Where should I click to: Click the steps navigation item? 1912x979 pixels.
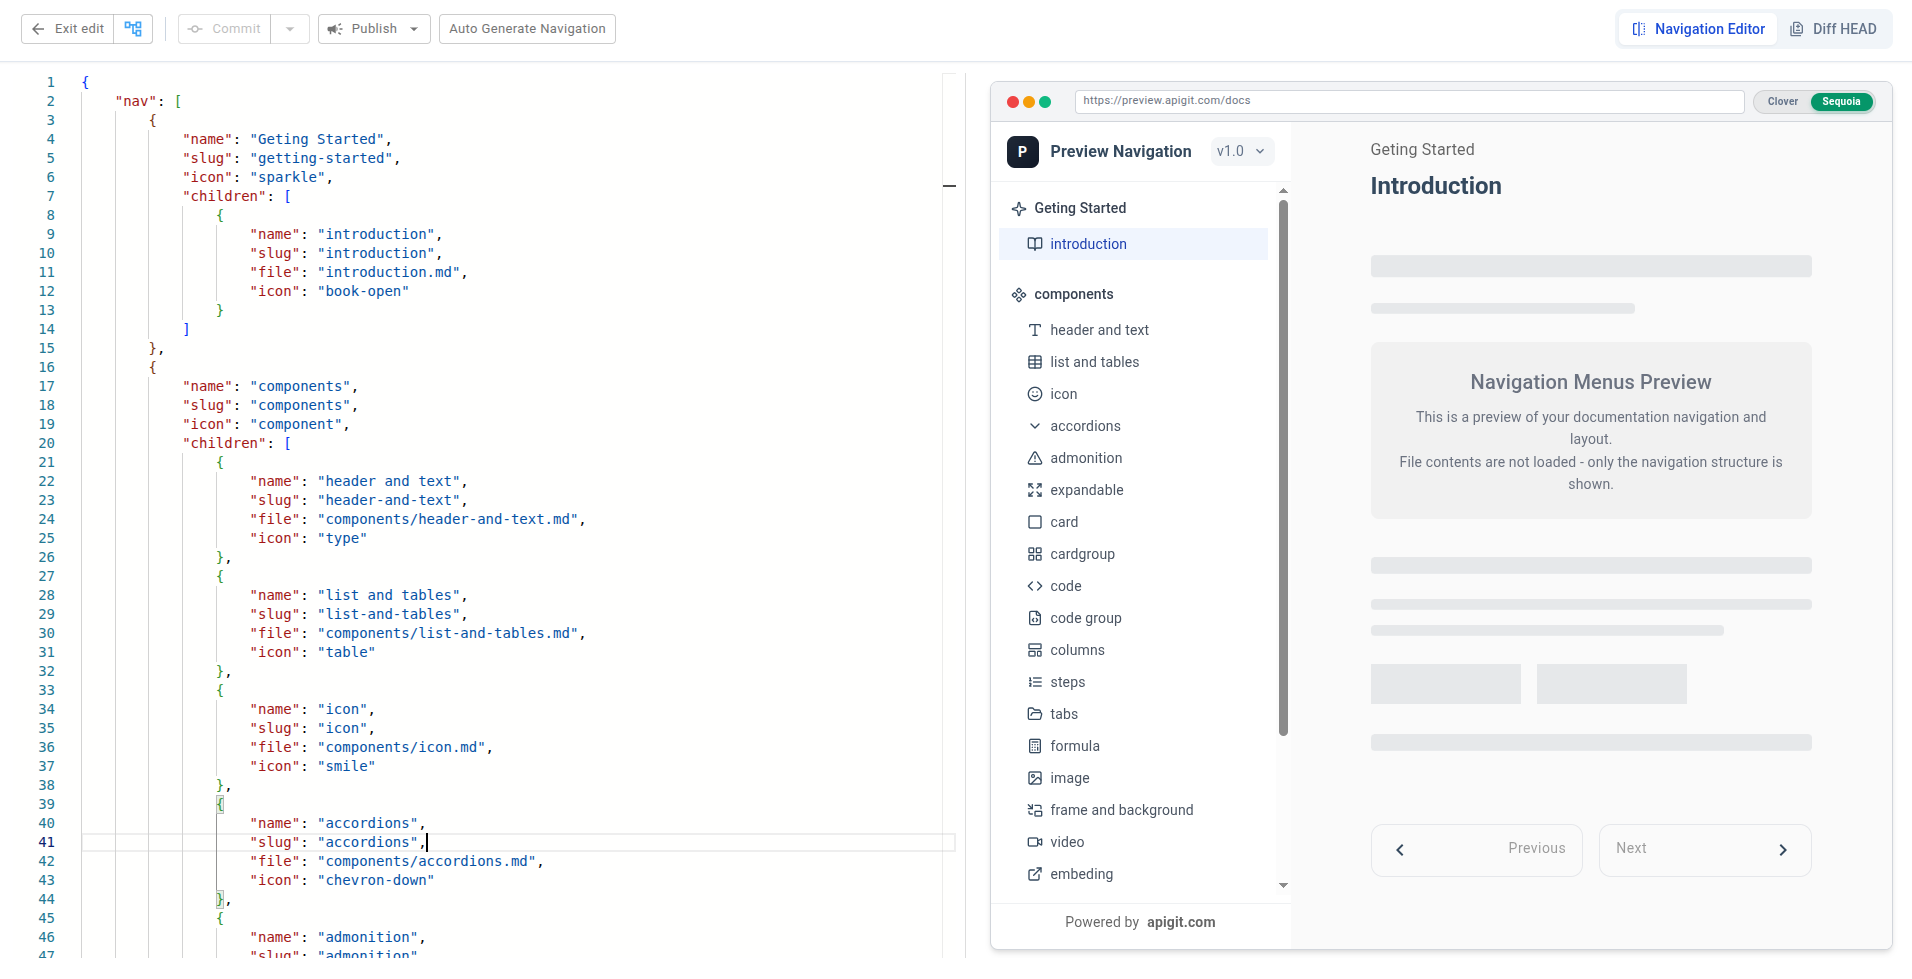[x=1133, y=682]
